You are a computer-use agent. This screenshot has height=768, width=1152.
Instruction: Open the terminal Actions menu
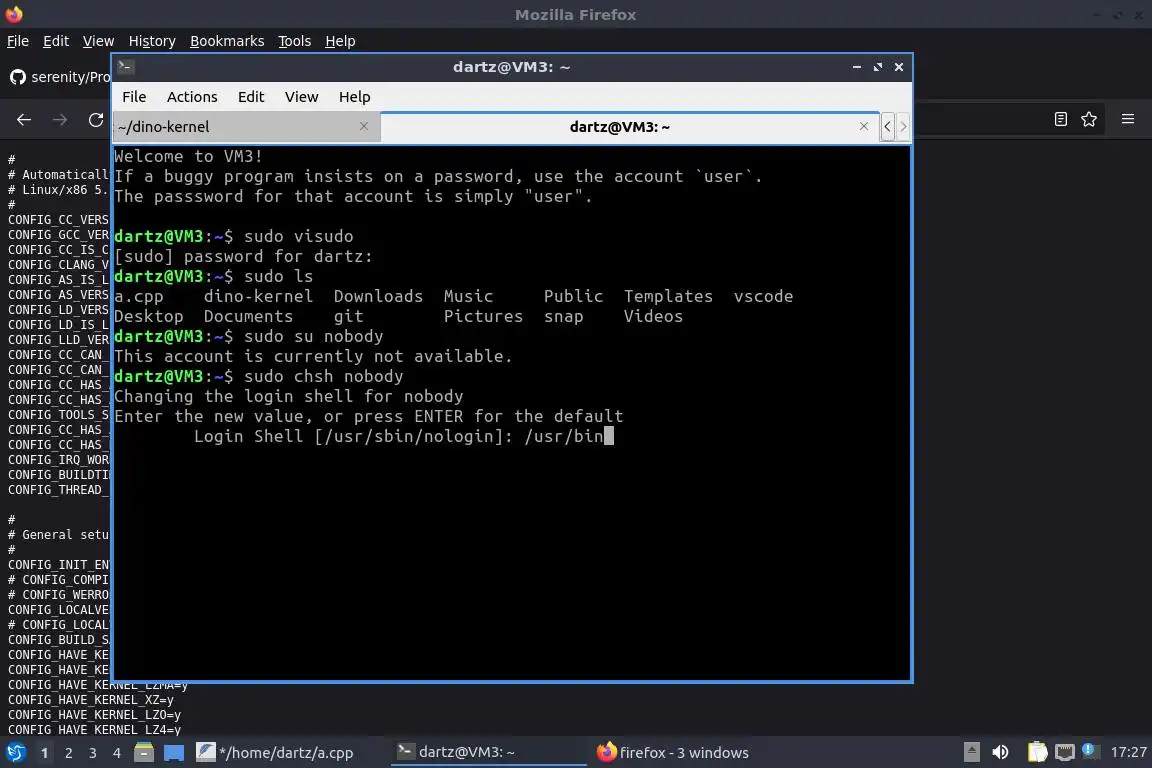[192, 97]
